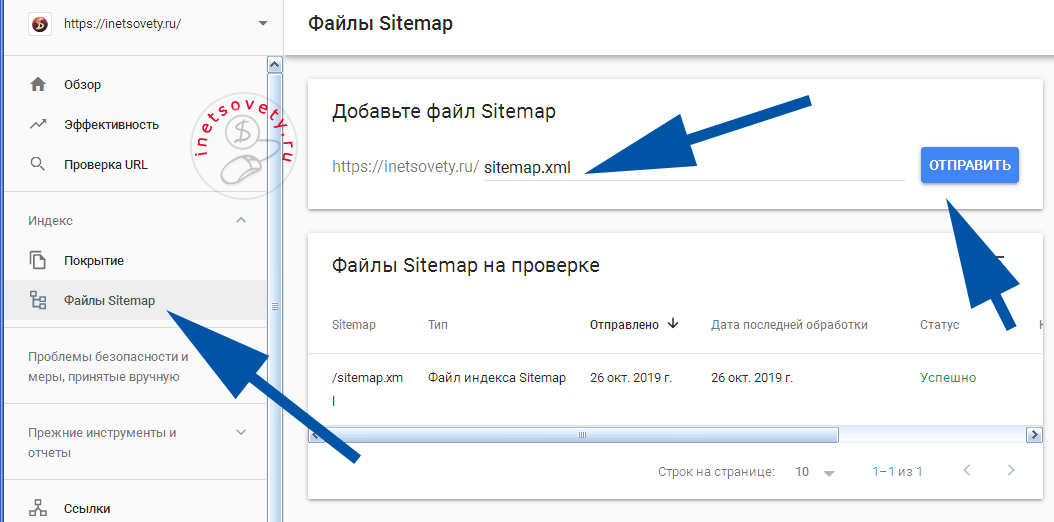This screenshot has height=522, width=1054.
Task: Click the Покрытие pages icon
Action: pos(38,261)
